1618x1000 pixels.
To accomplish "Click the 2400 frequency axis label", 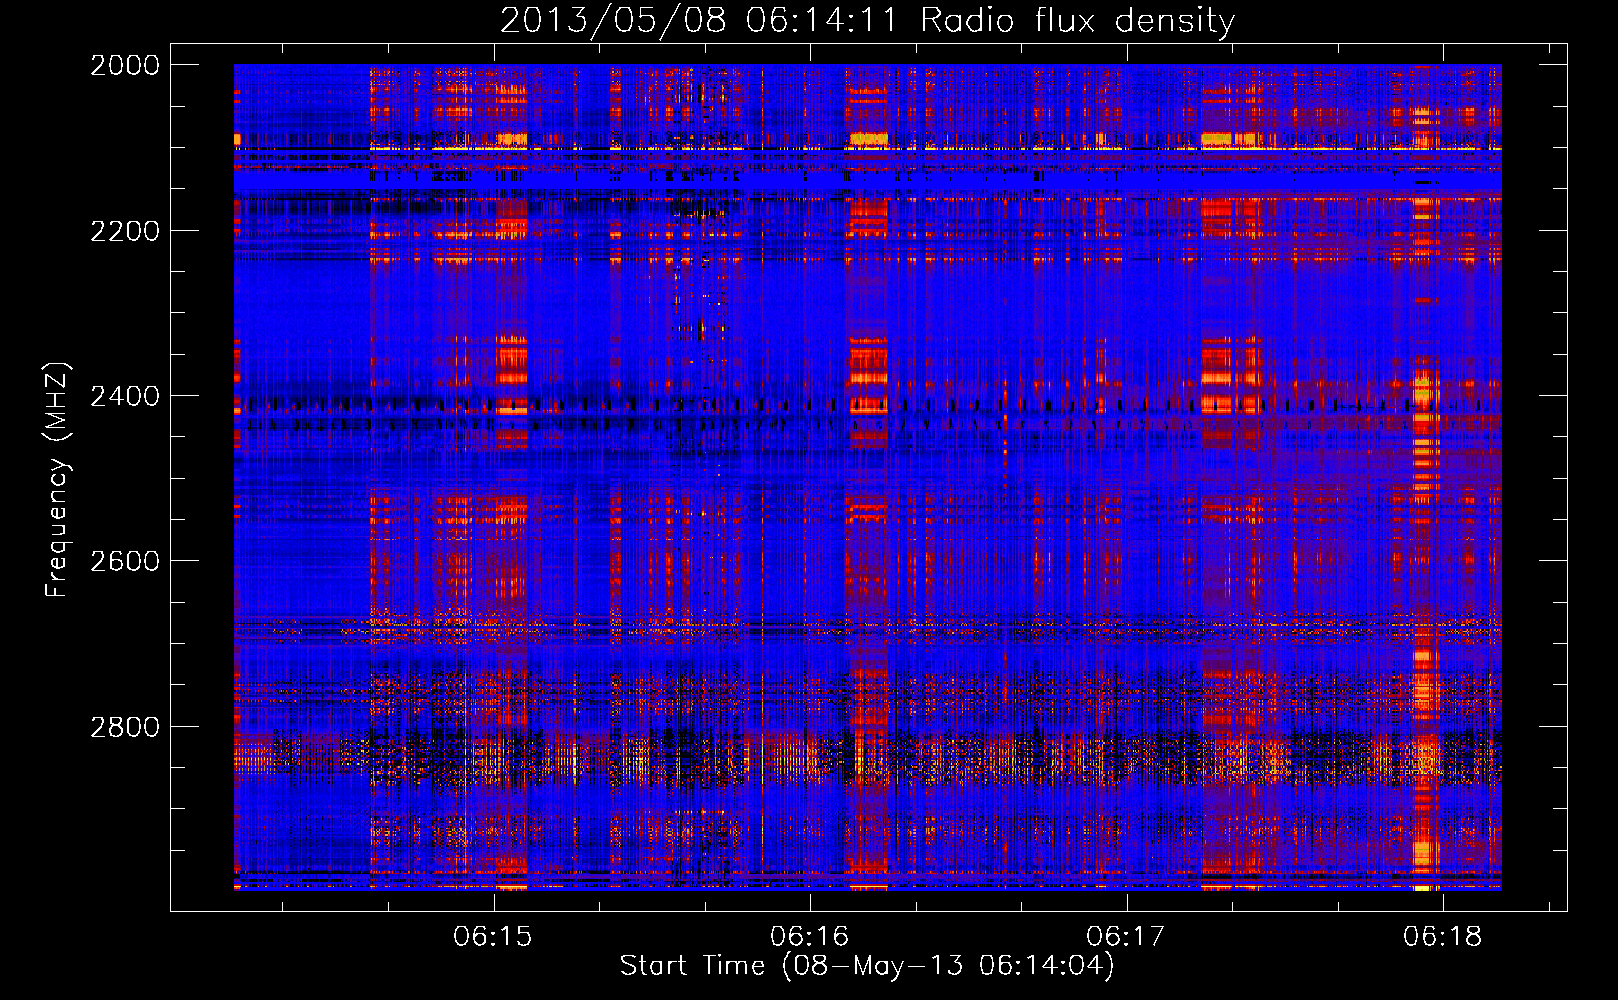I will [125, 396].
